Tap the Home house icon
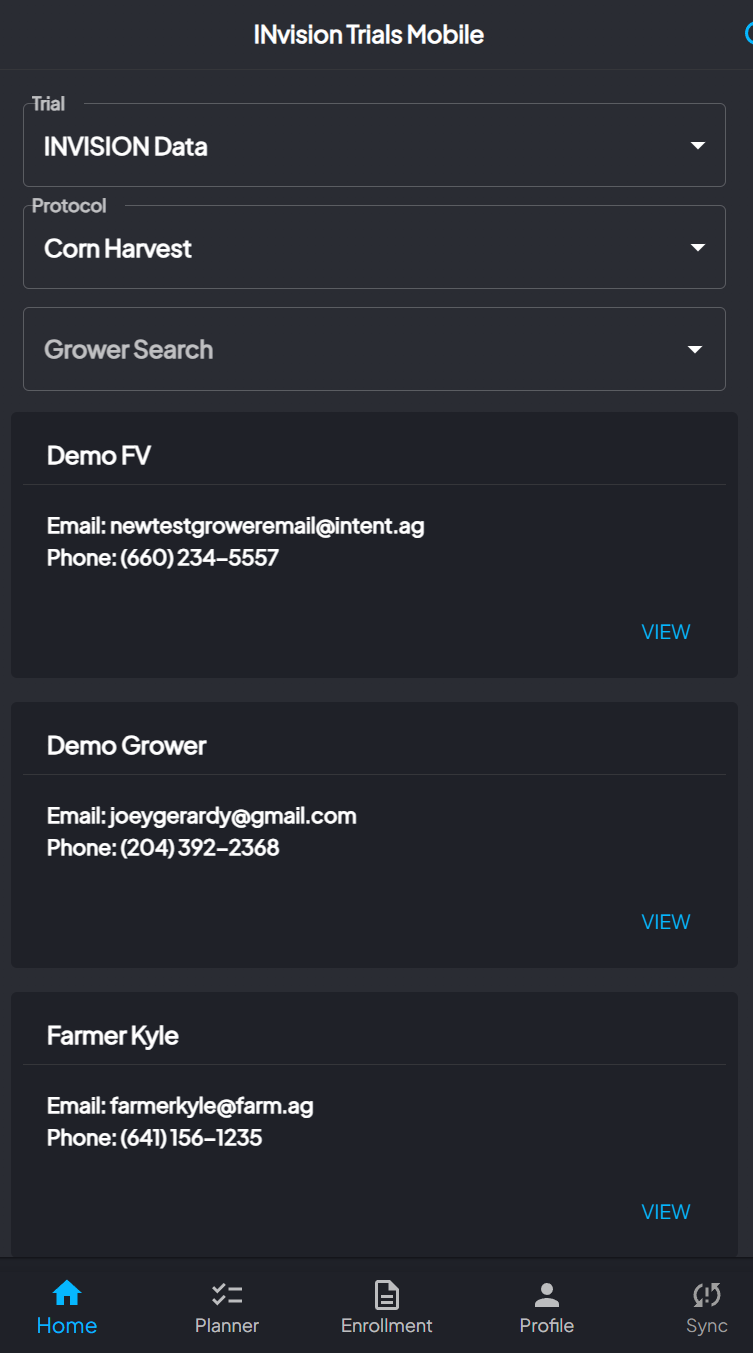Viewport: 753px width, 1353px height. (x=67, y=1294)
